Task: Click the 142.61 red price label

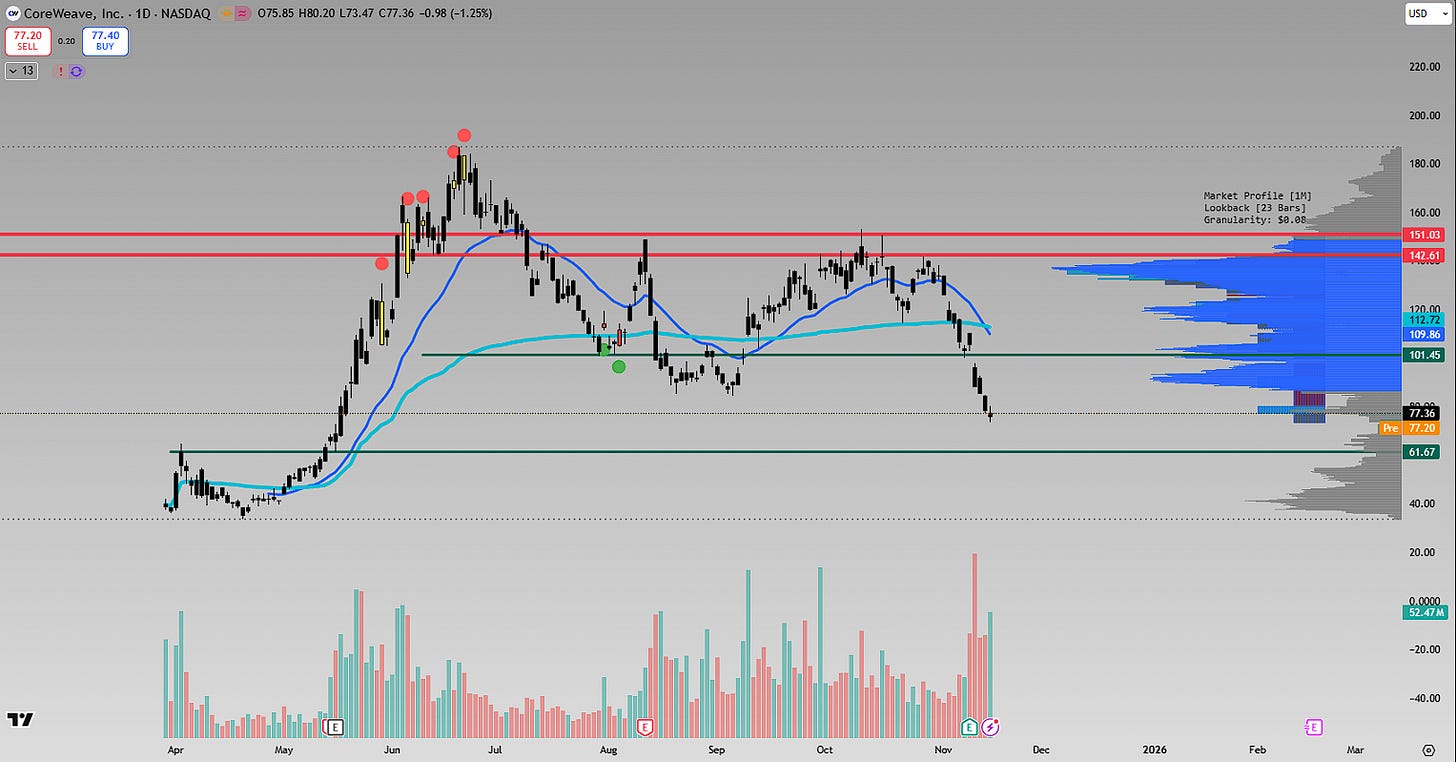Action: (1422, 256)
